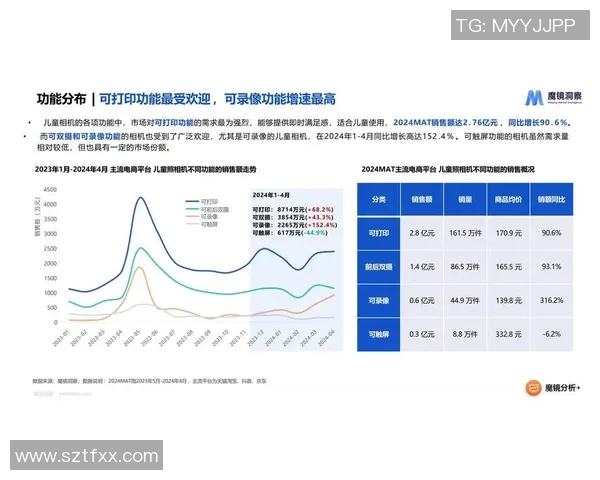Click the 139.8 元 cell

(509, 300)
